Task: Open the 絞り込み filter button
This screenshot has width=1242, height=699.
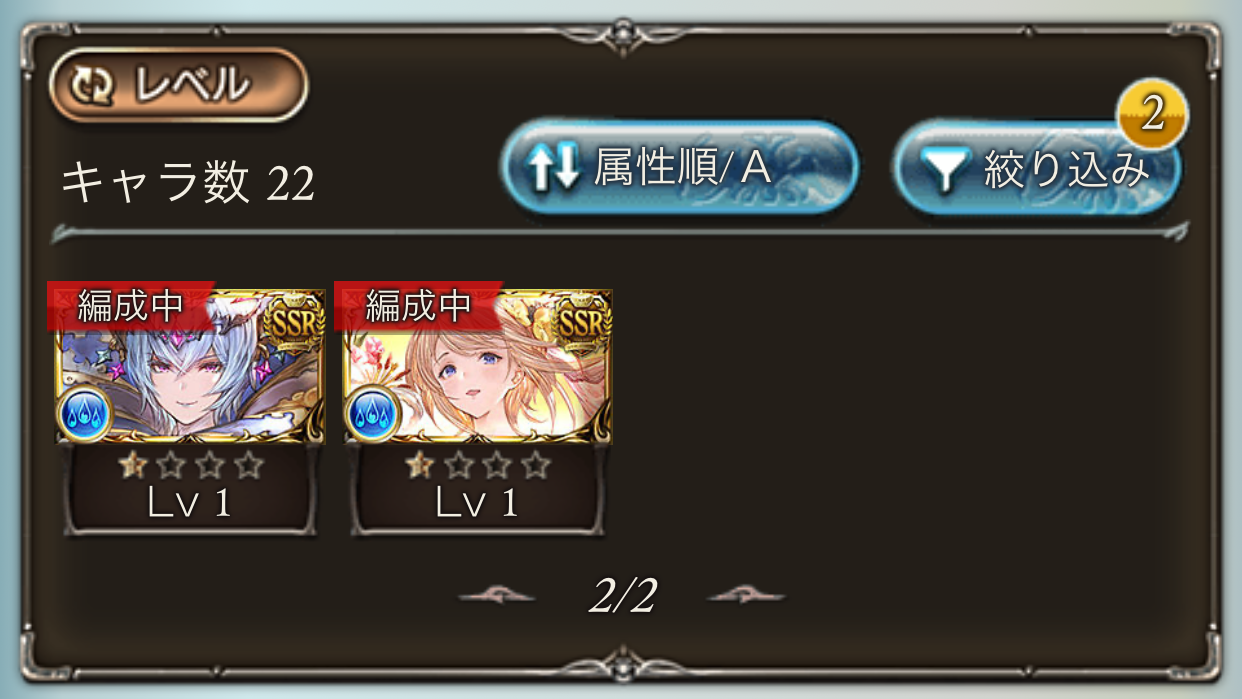Action: (x=1037, y=168)
